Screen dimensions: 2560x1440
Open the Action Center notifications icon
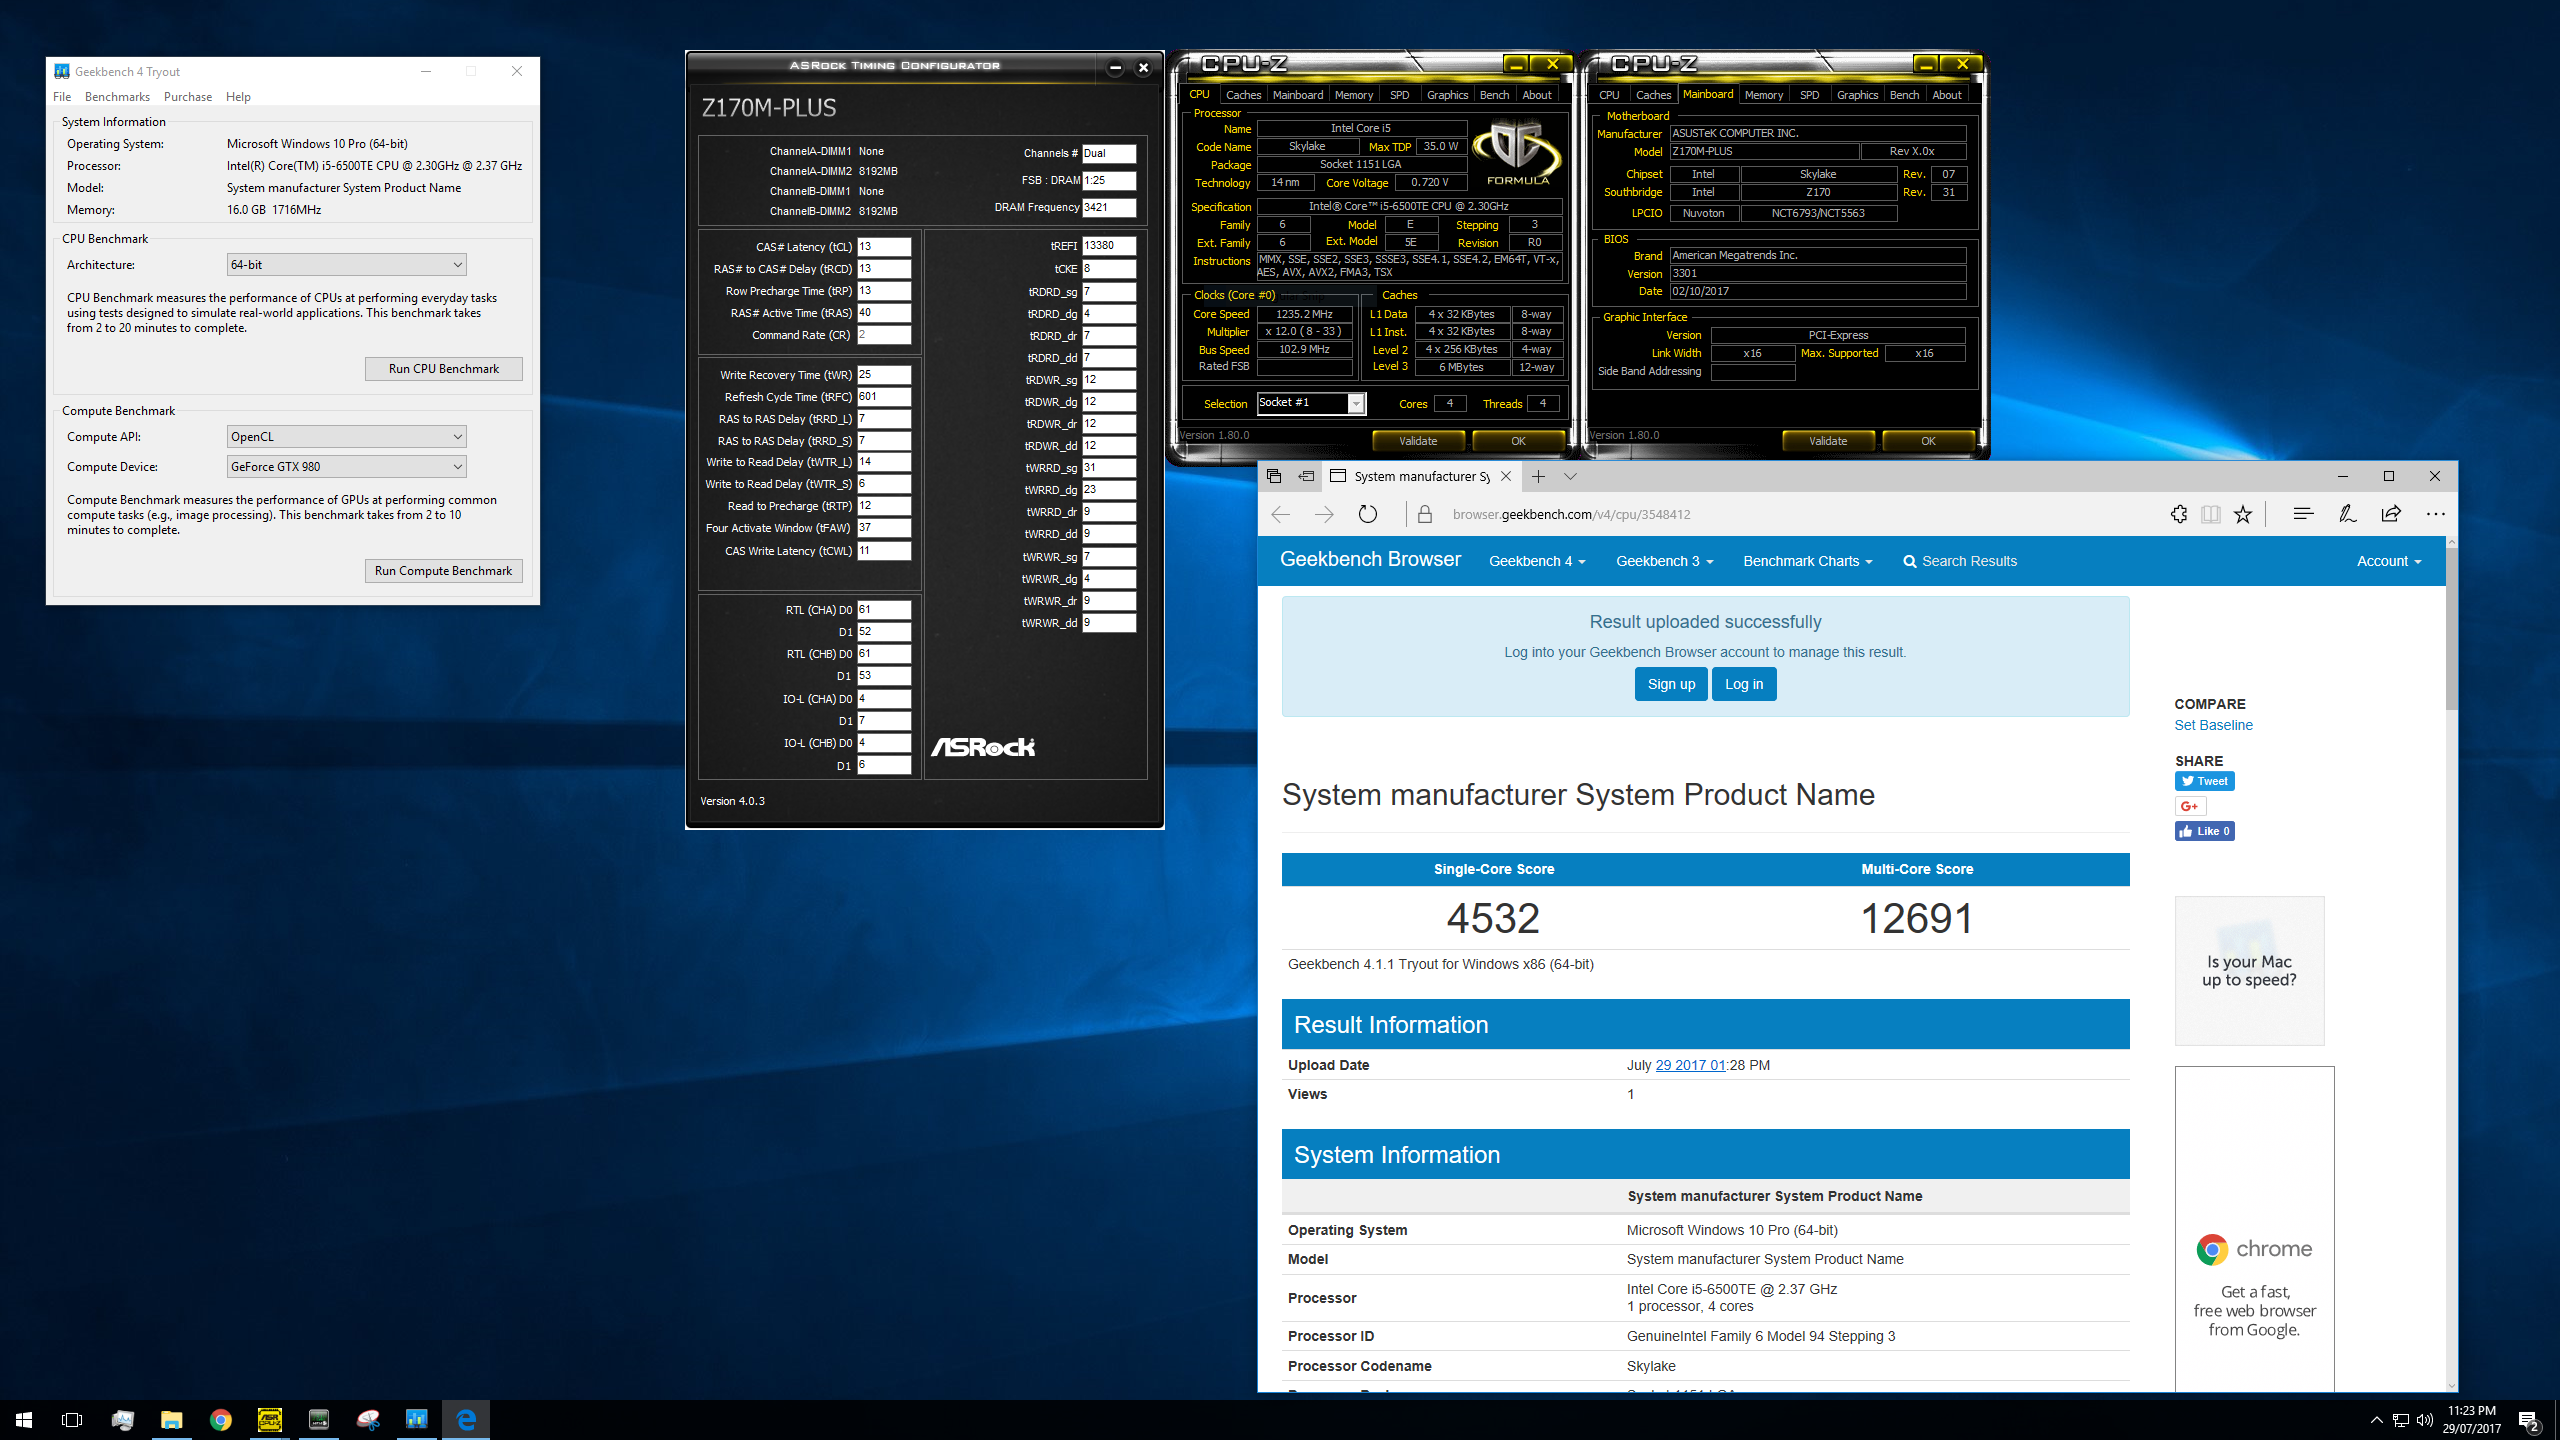[2529, 1420]
